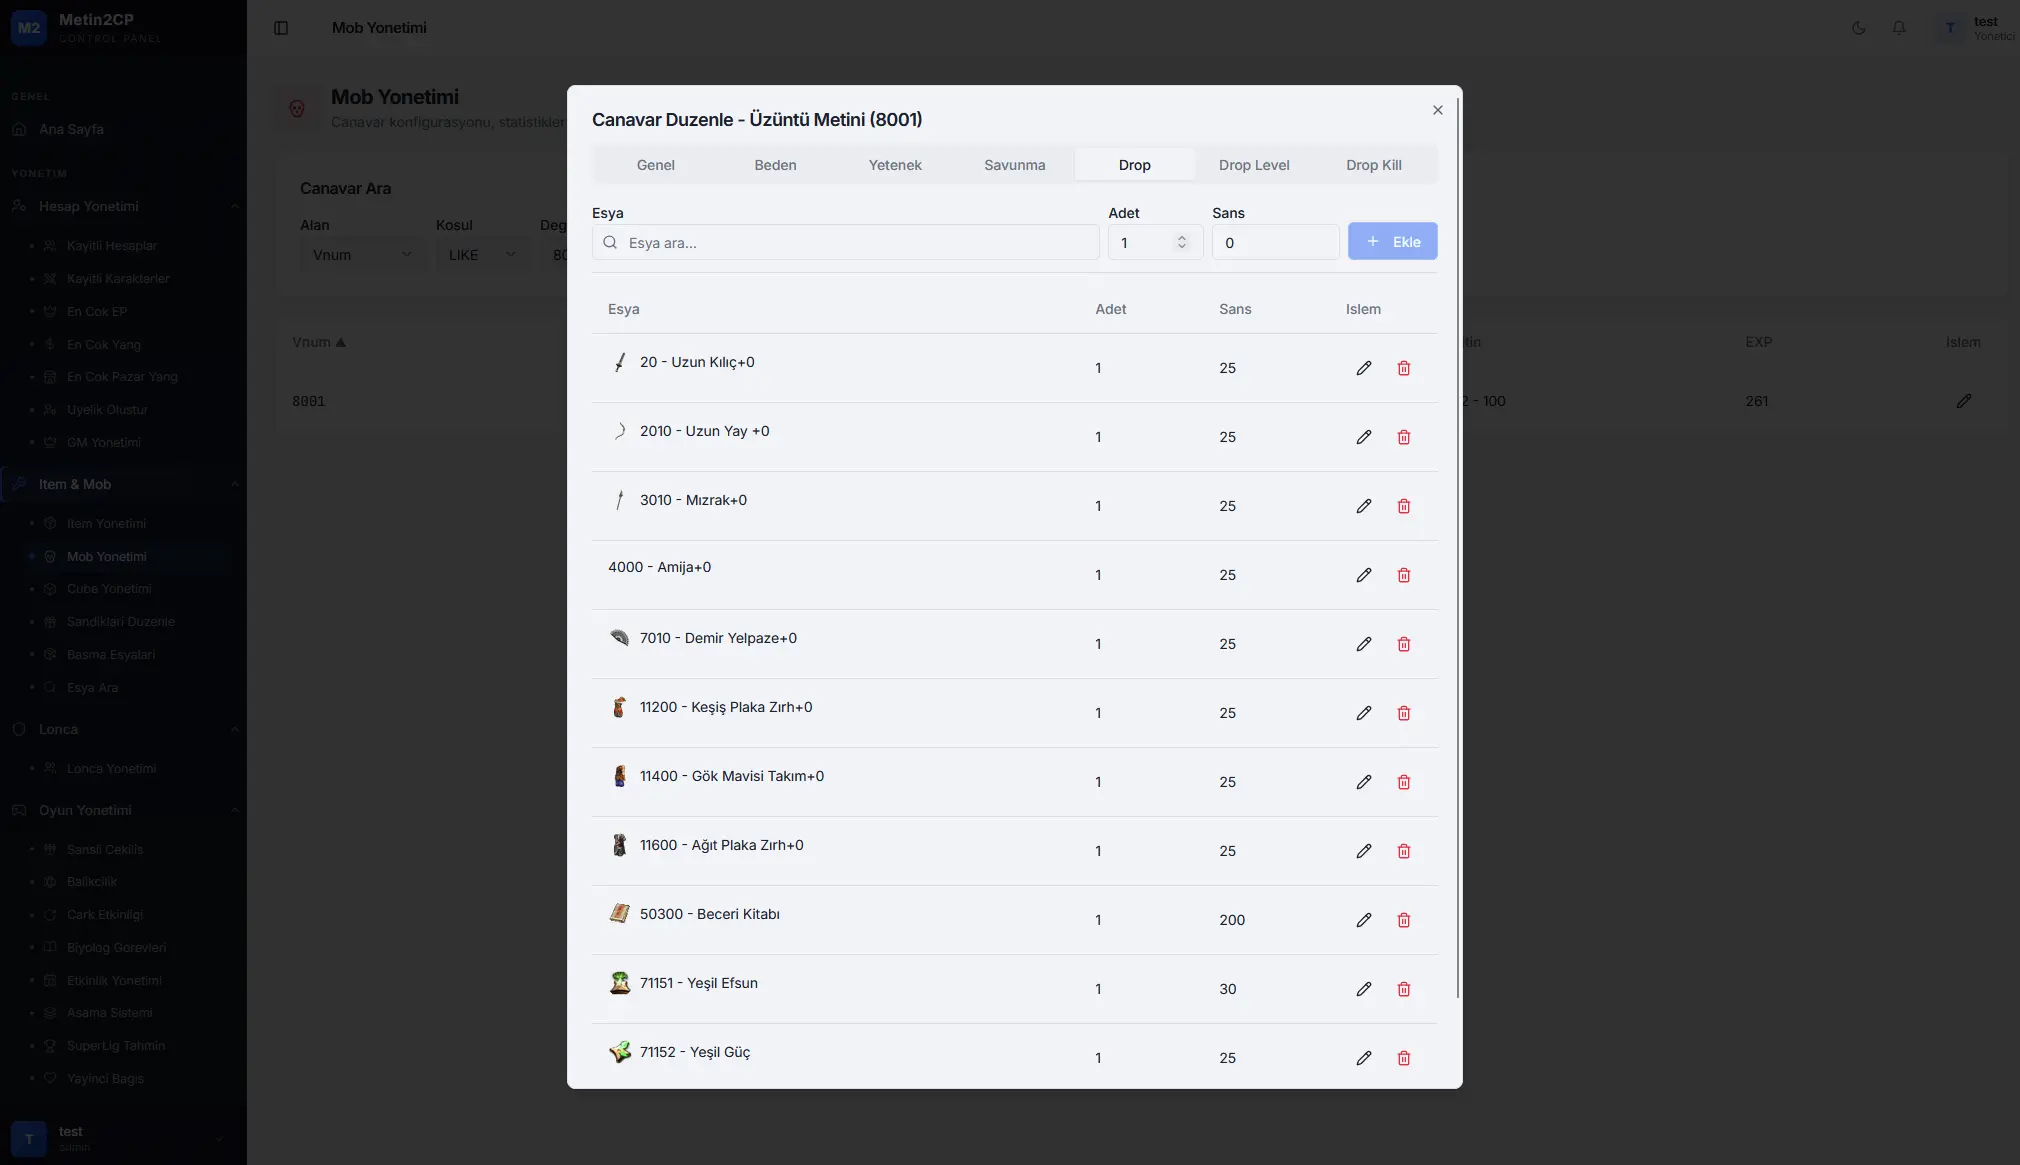The image size is (2020, 1165).
Task: Open Item Yonetimi page
Action: 106,524
